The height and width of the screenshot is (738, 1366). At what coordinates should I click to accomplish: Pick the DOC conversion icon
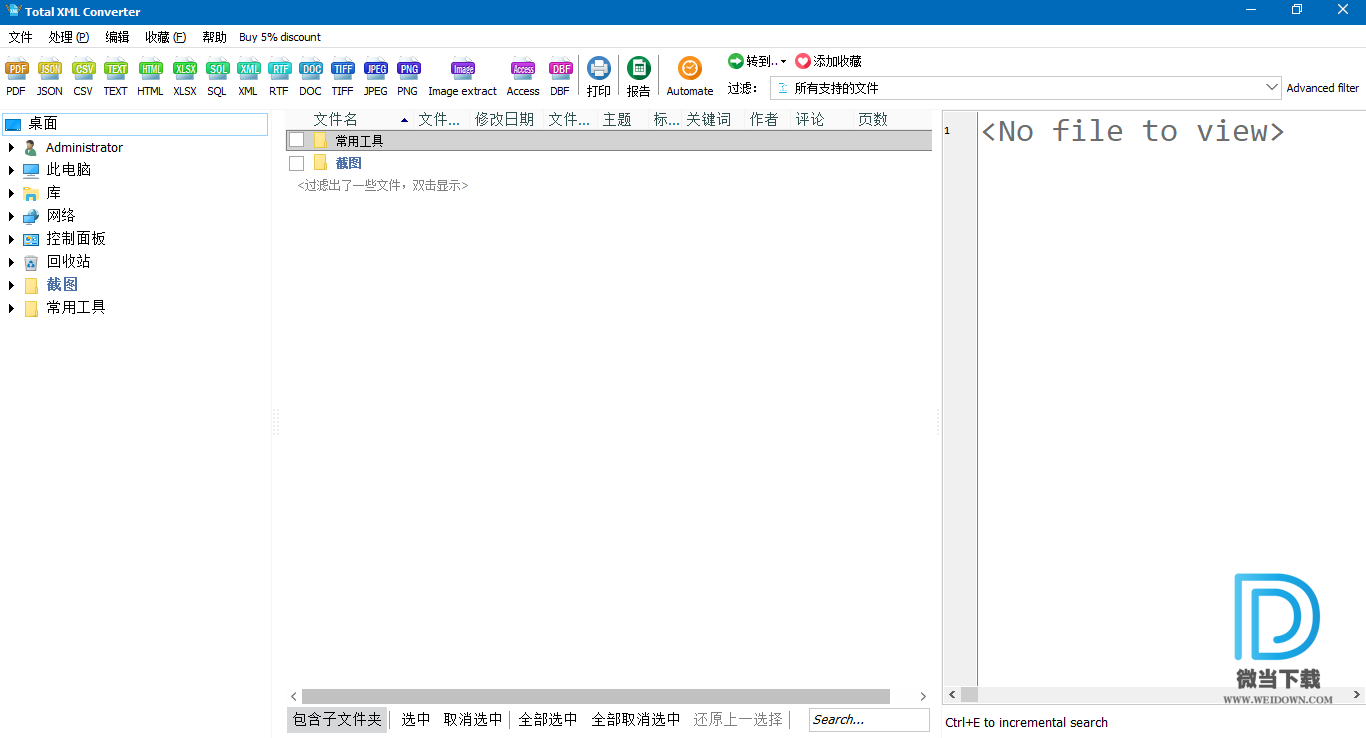coord(311,70)
